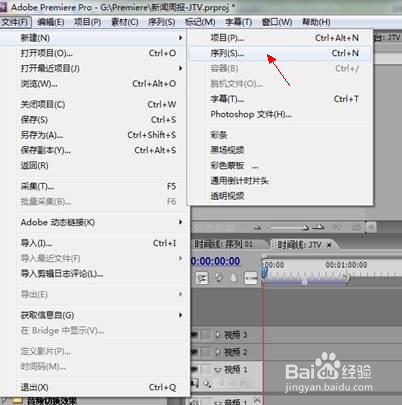Open the 获取信息自(G) submenu arrow
This screenshot has height=405, width=402.
(x=180, y=315)
